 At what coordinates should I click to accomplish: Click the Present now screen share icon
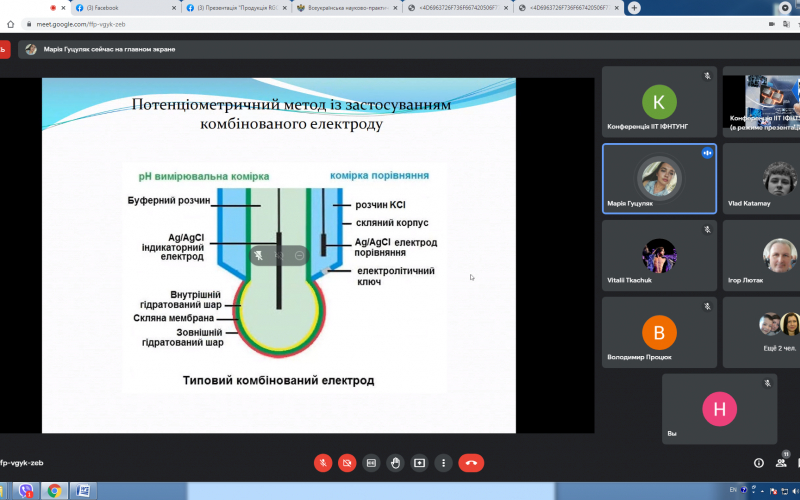tap(419, 463)
